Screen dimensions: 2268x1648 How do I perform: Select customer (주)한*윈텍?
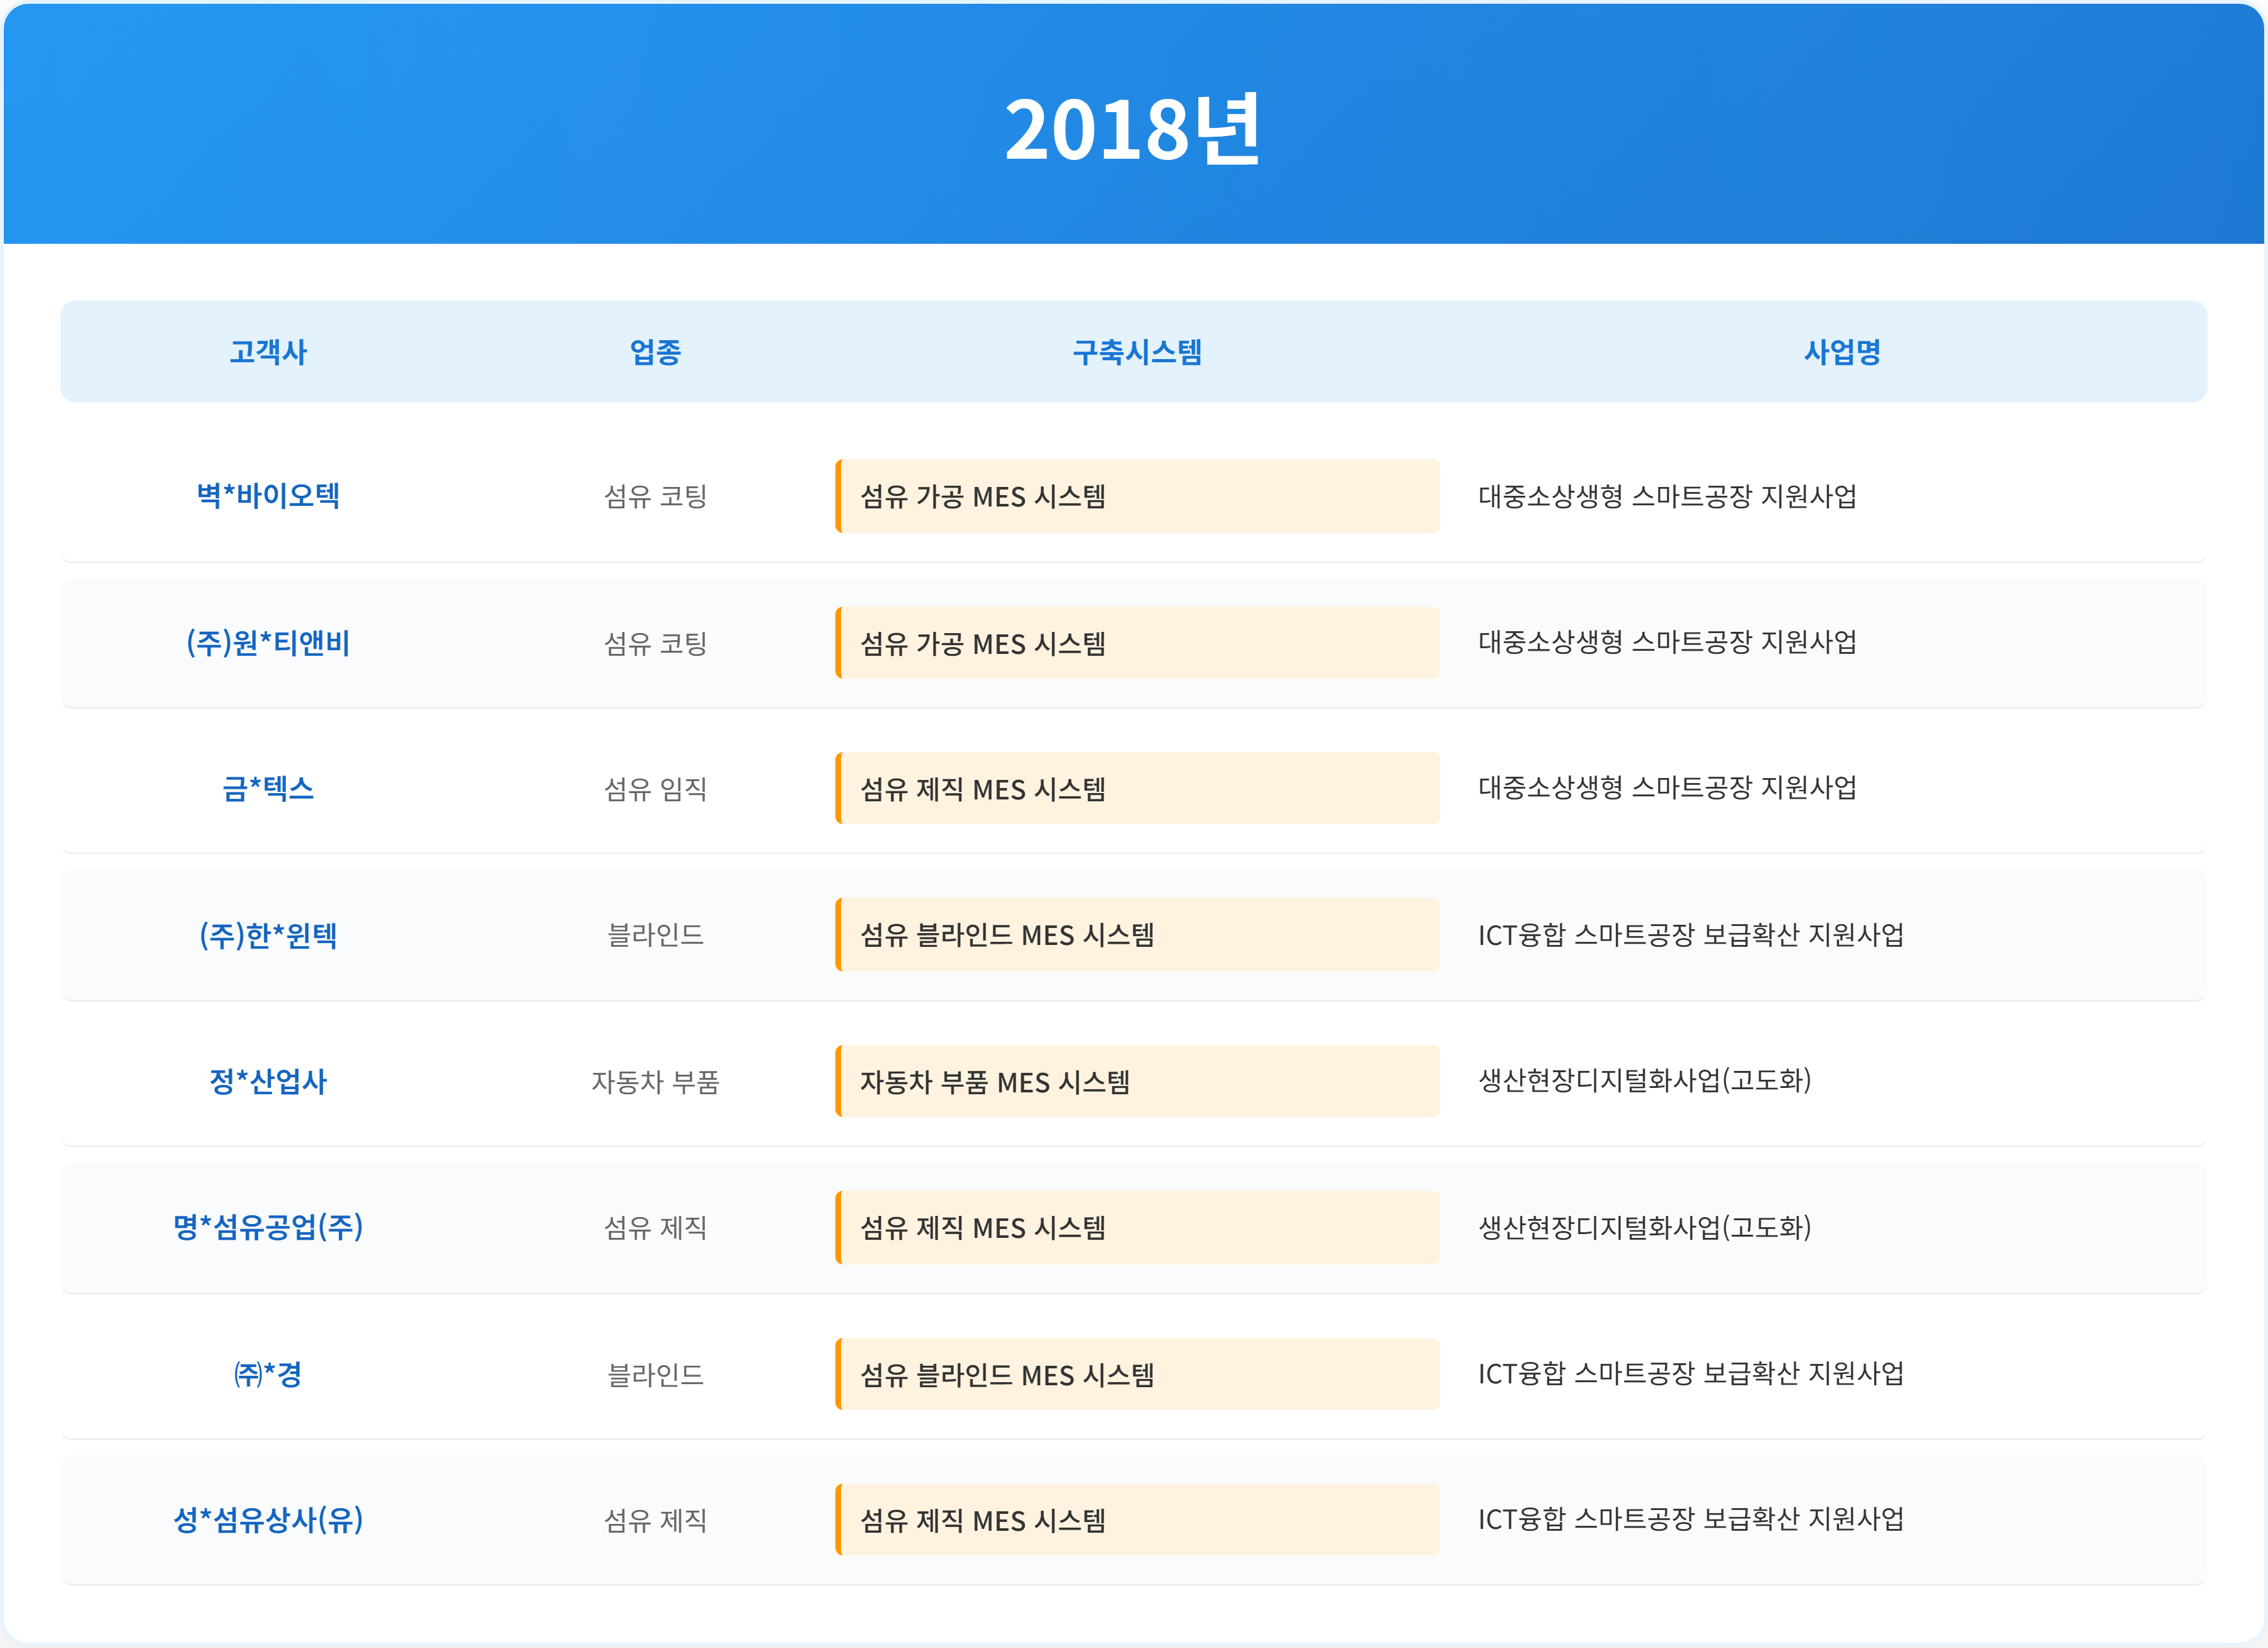point(268,935)
